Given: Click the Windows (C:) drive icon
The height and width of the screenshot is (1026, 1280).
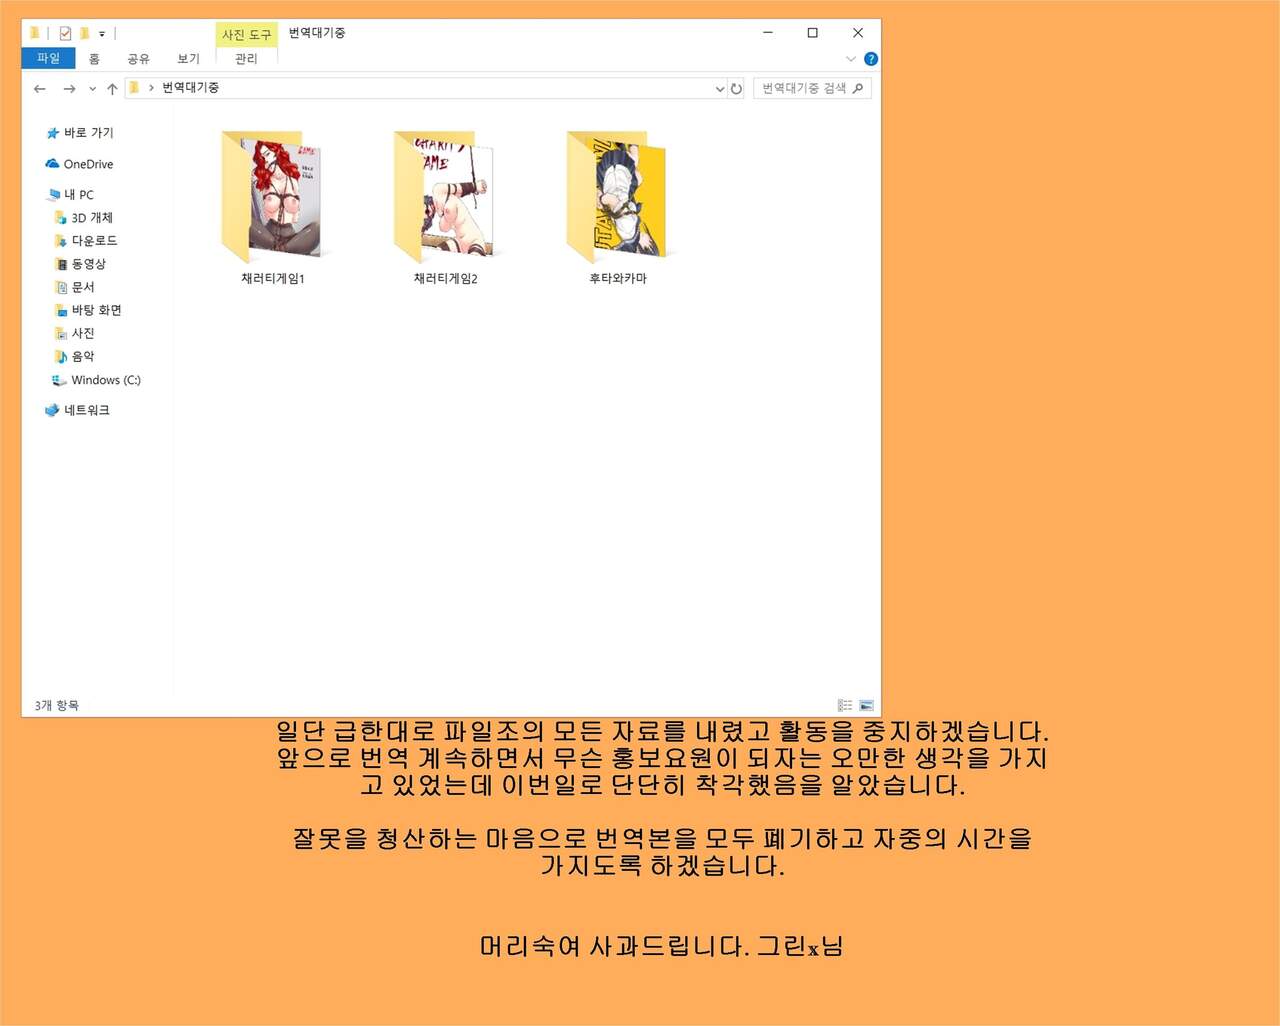Looking at the screenshot, I should coord(59,380).
